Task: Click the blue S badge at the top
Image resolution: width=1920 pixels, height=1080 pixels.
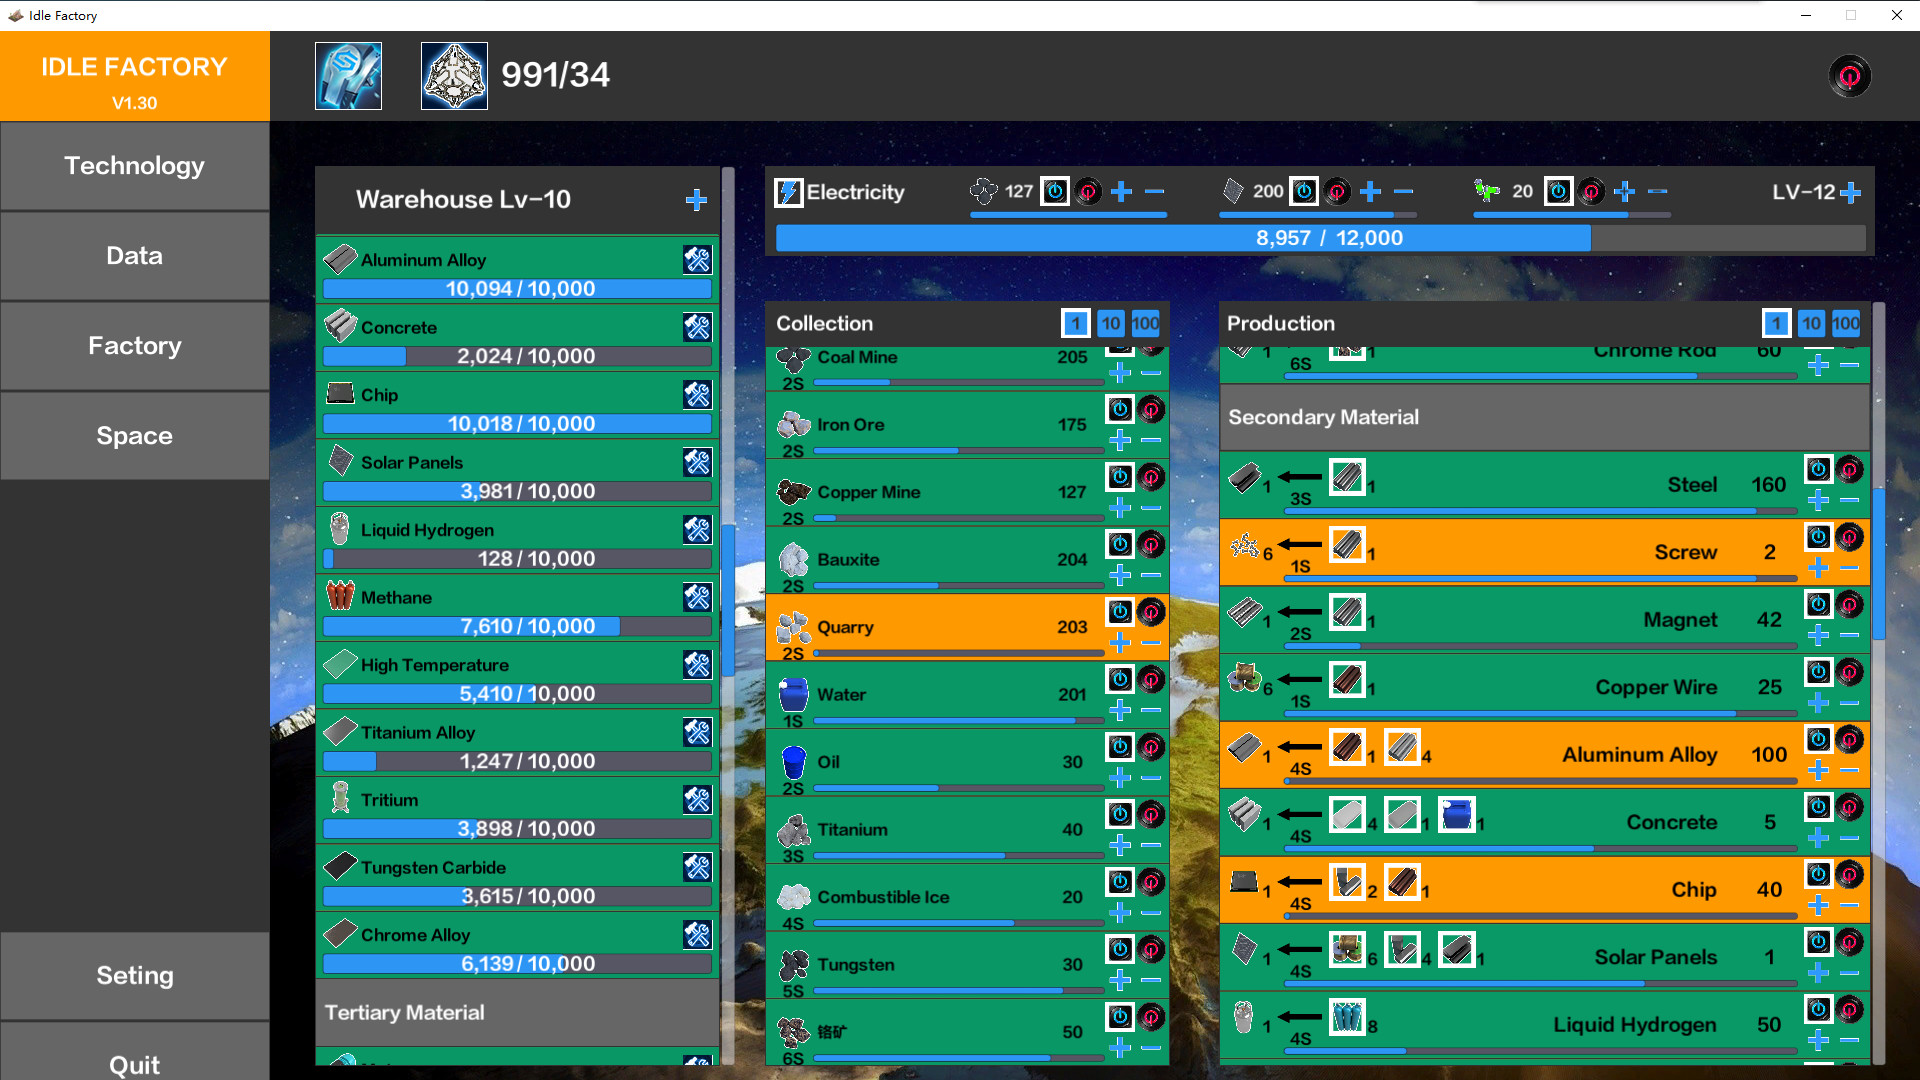Action: click(x=348, y=75)
